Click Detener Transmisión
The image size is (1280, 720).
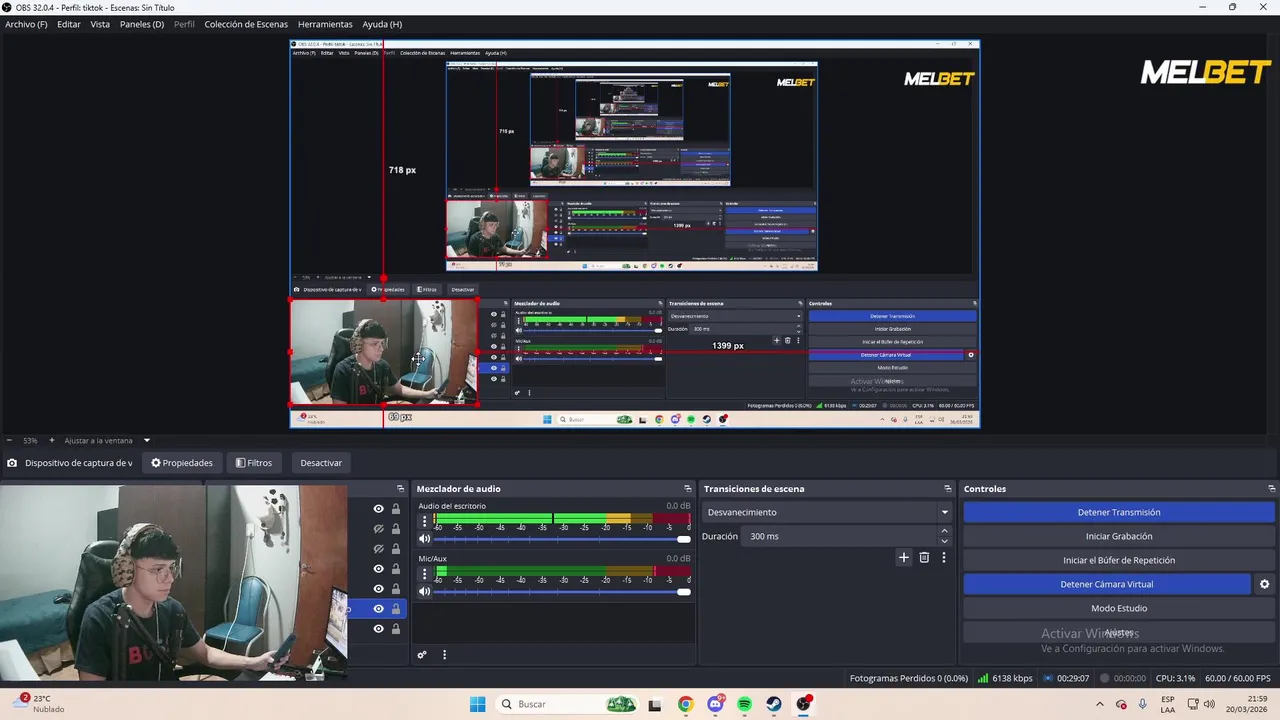point(1119,512)
